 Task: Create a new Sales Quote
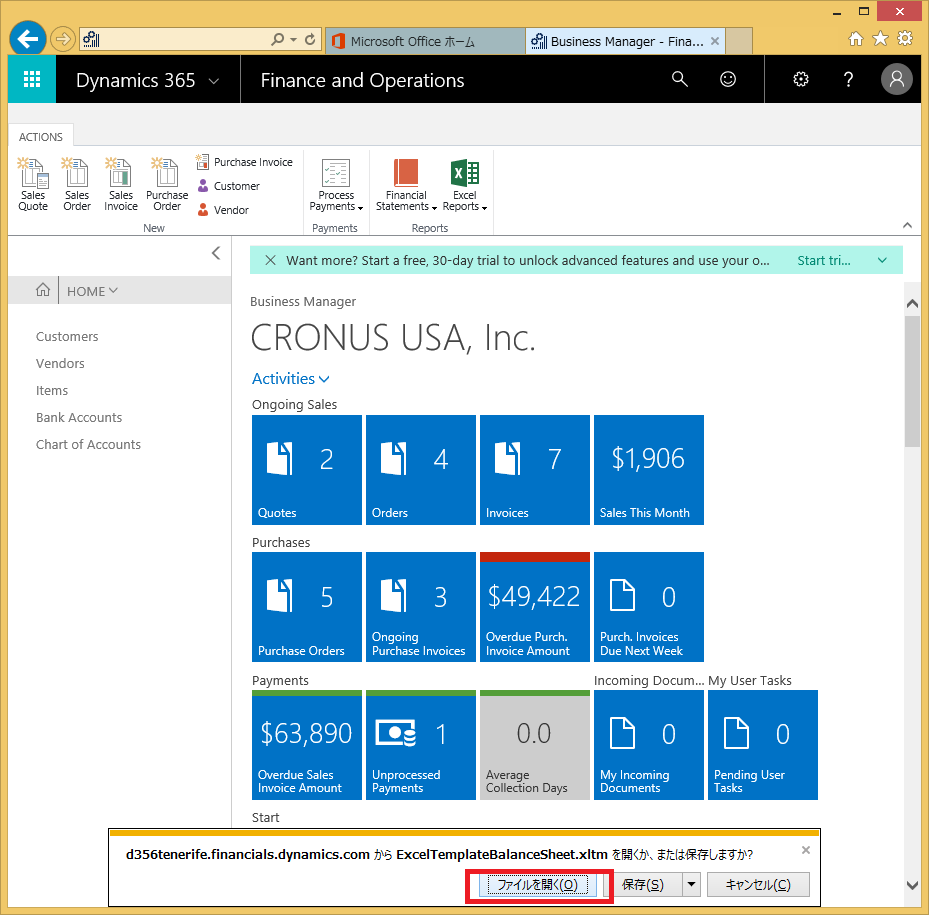point(33,184)
